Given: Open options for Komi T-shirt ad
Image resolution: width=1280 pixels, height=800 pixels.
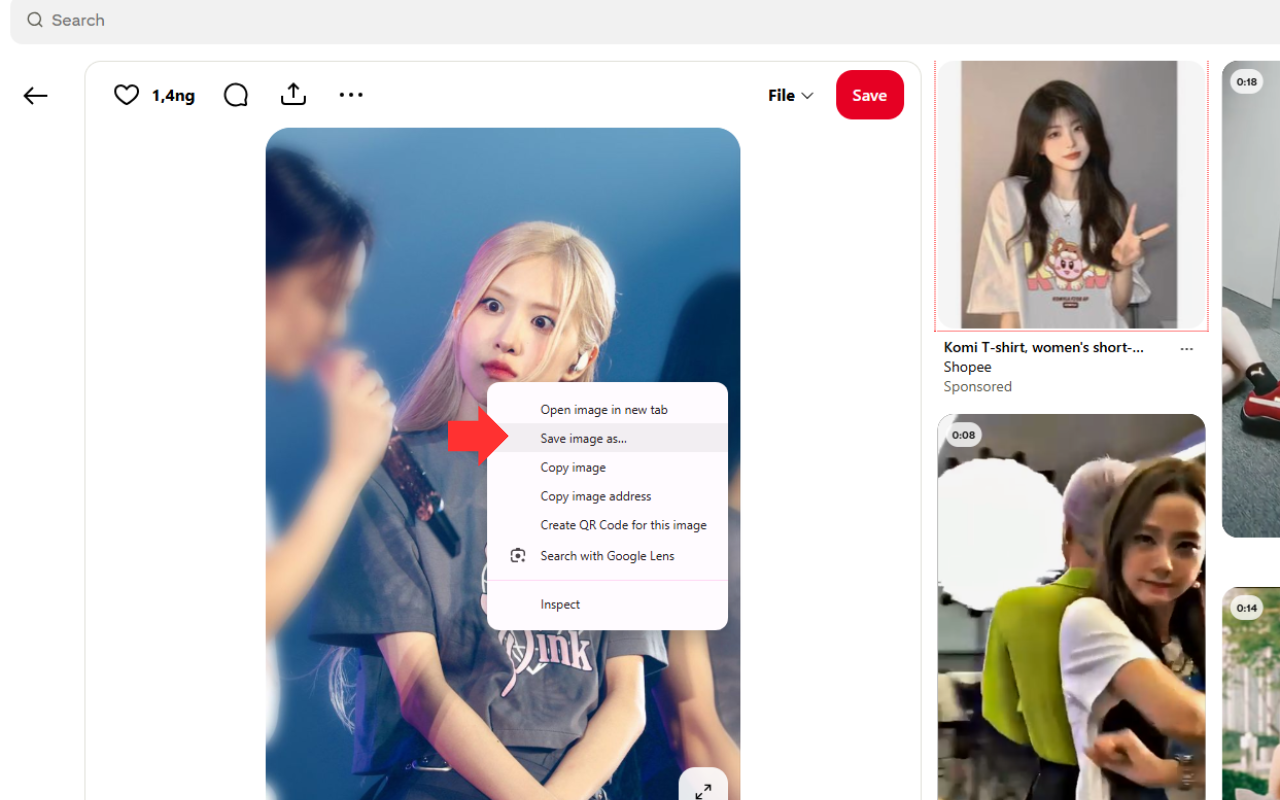Looking at the screenshot, I should 1186,349.
